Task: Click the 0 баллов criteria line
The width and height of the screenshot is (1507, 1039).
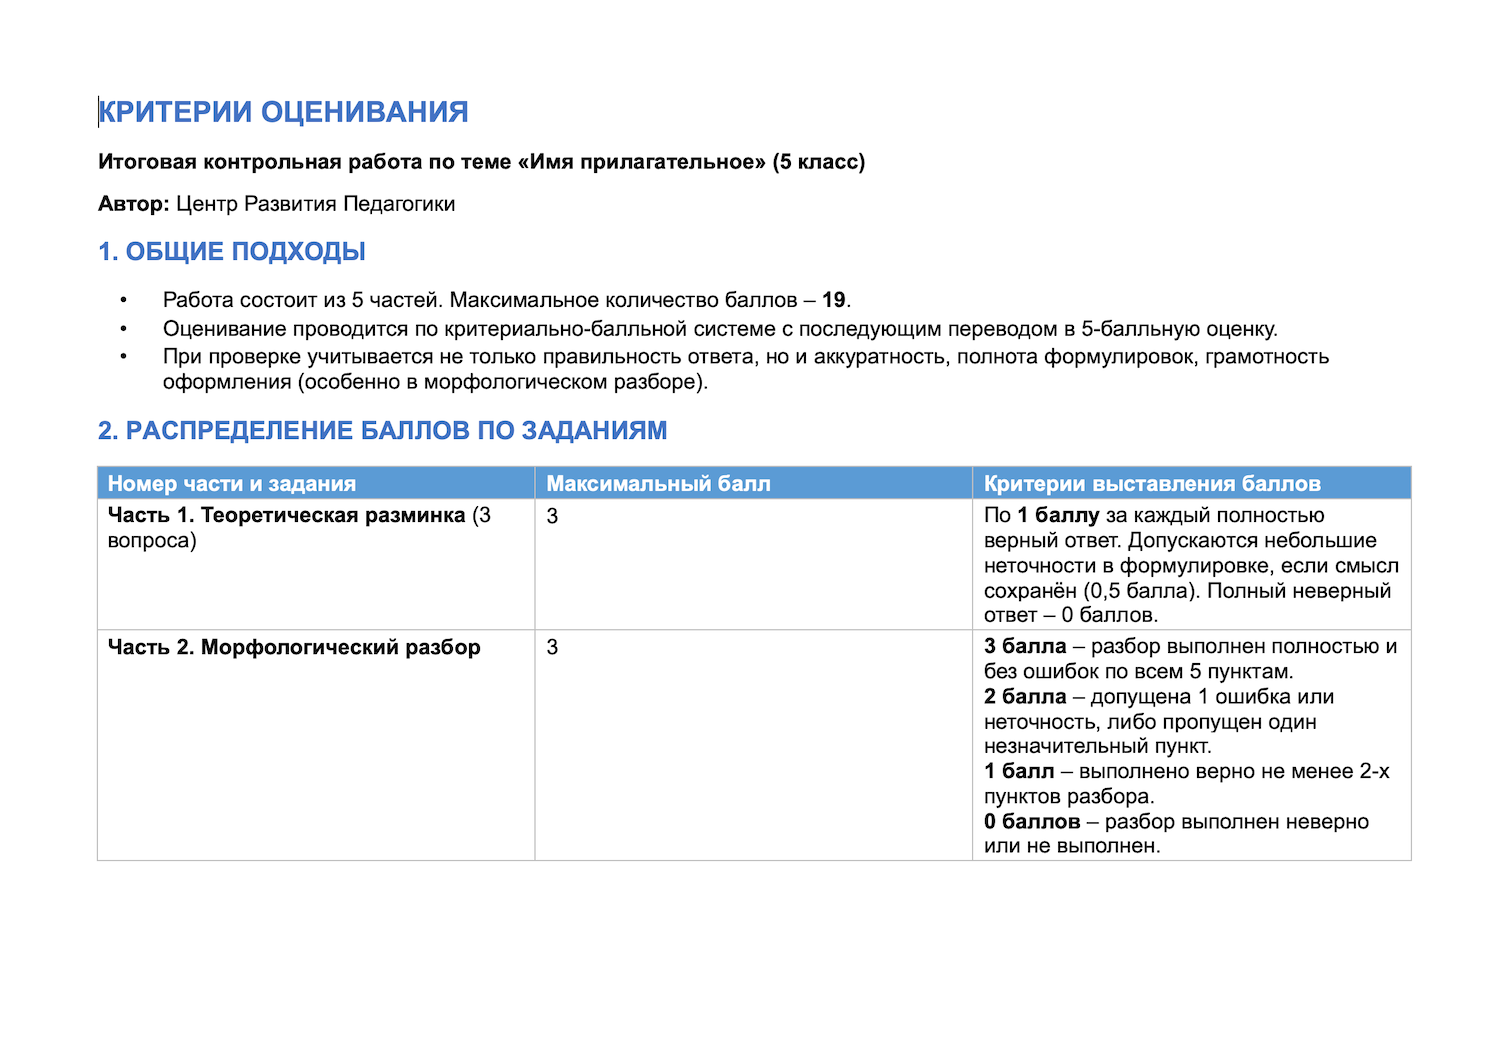Action: (1176, 834)
